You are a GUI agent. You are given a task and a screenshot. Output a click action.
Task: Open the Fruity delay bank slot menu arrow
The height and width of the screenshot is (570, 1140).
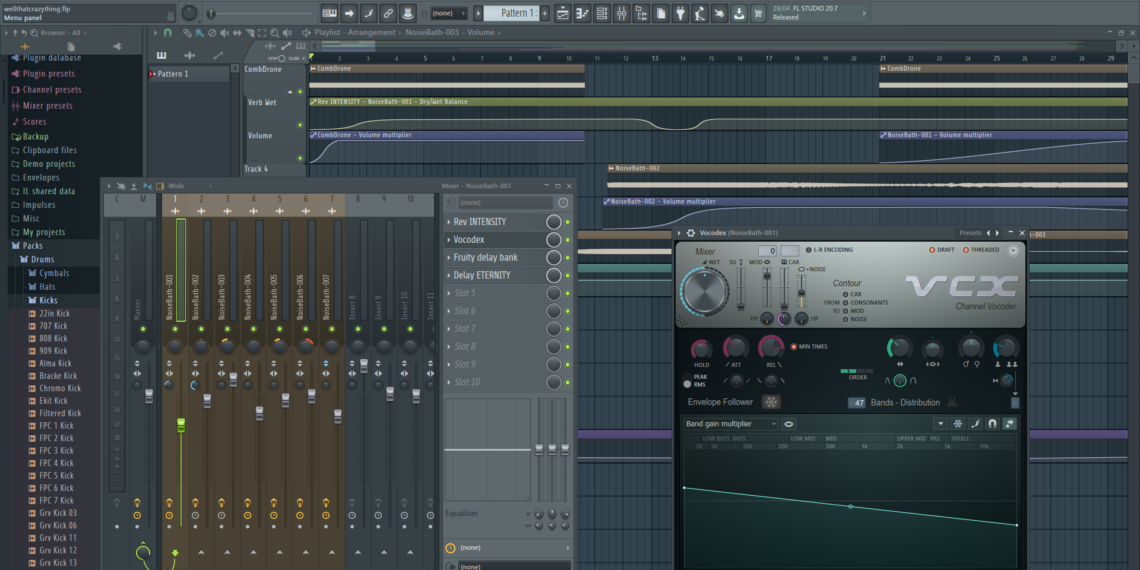coord(449,258)
